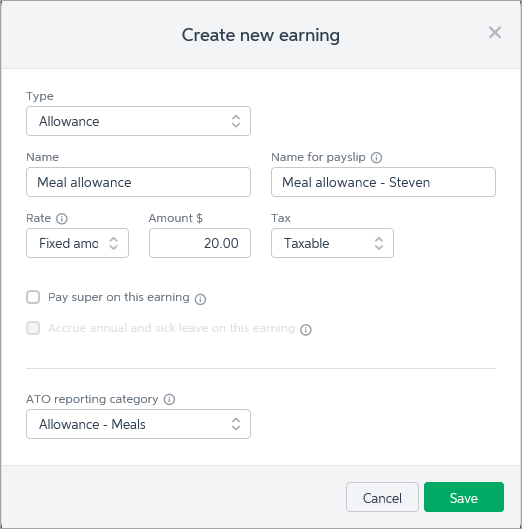This screenshot has height=529, width=522.
Task: Select the Name for payslip text field
Action: pos(383,182)
